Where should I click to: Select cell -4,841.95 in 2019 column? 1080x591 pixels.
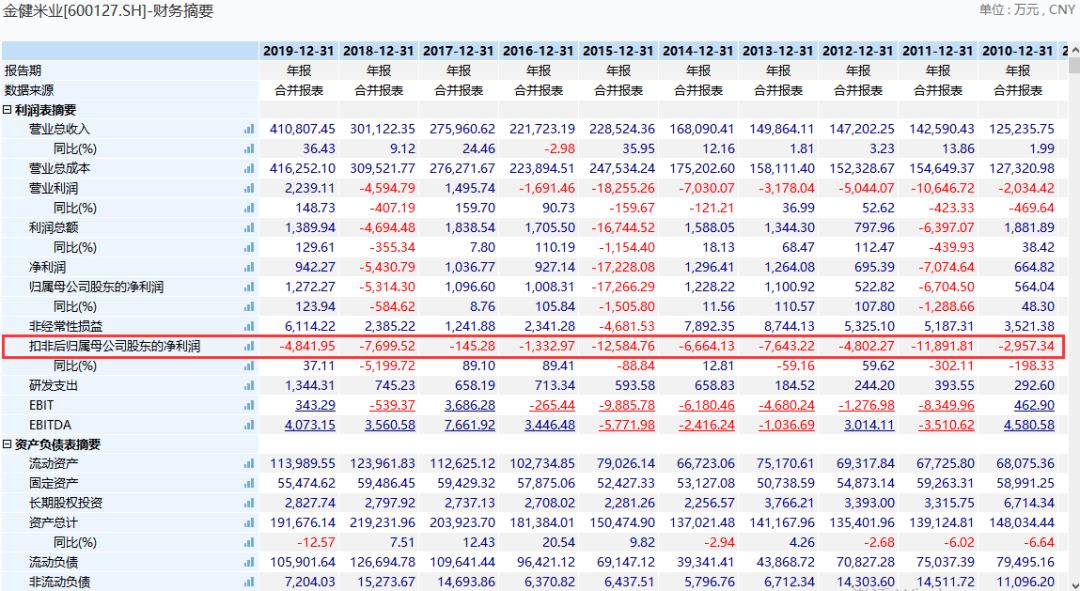point(307,346)
